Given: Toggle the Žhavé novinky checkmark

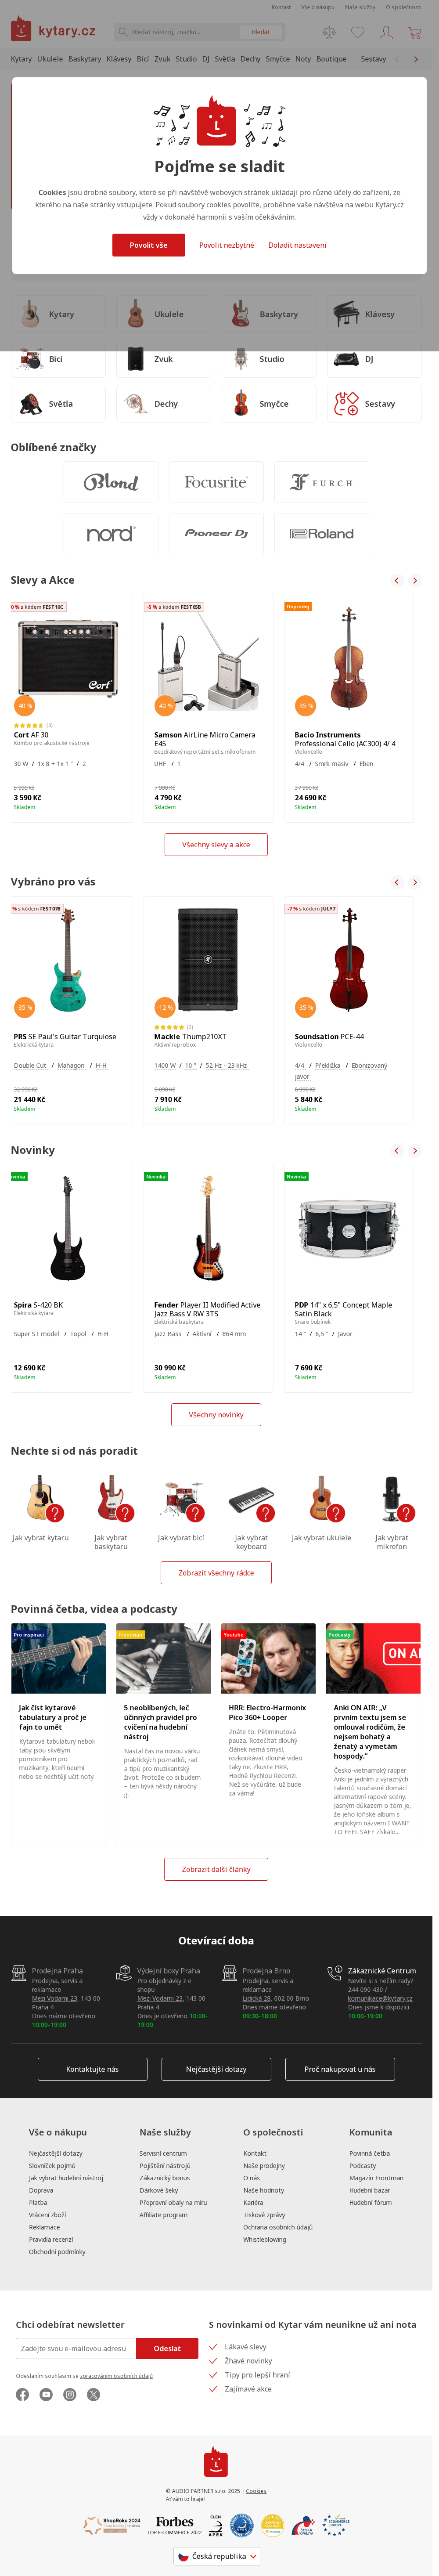Looking at the screenshot, I should tap(213, 2360).
